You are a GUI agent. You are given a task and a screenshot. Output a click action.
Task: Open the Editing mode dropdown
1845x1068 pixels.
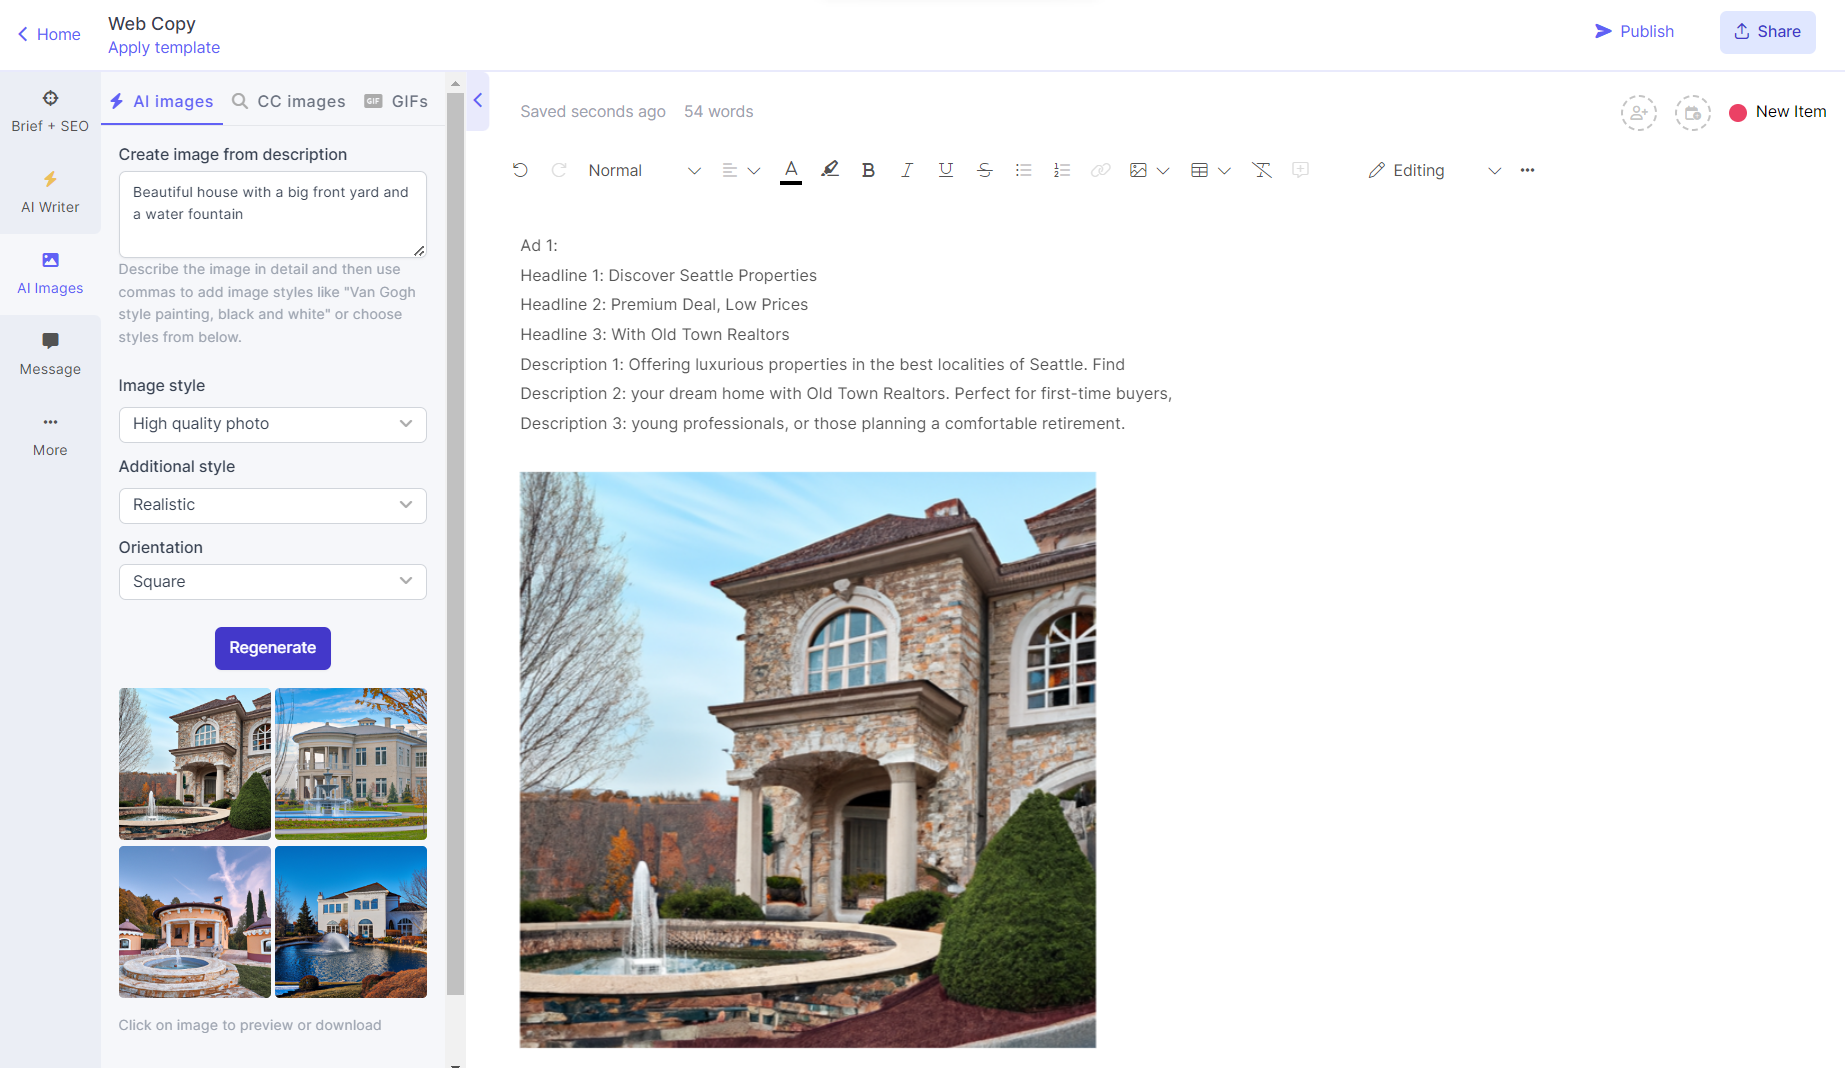coord(1435,170)
